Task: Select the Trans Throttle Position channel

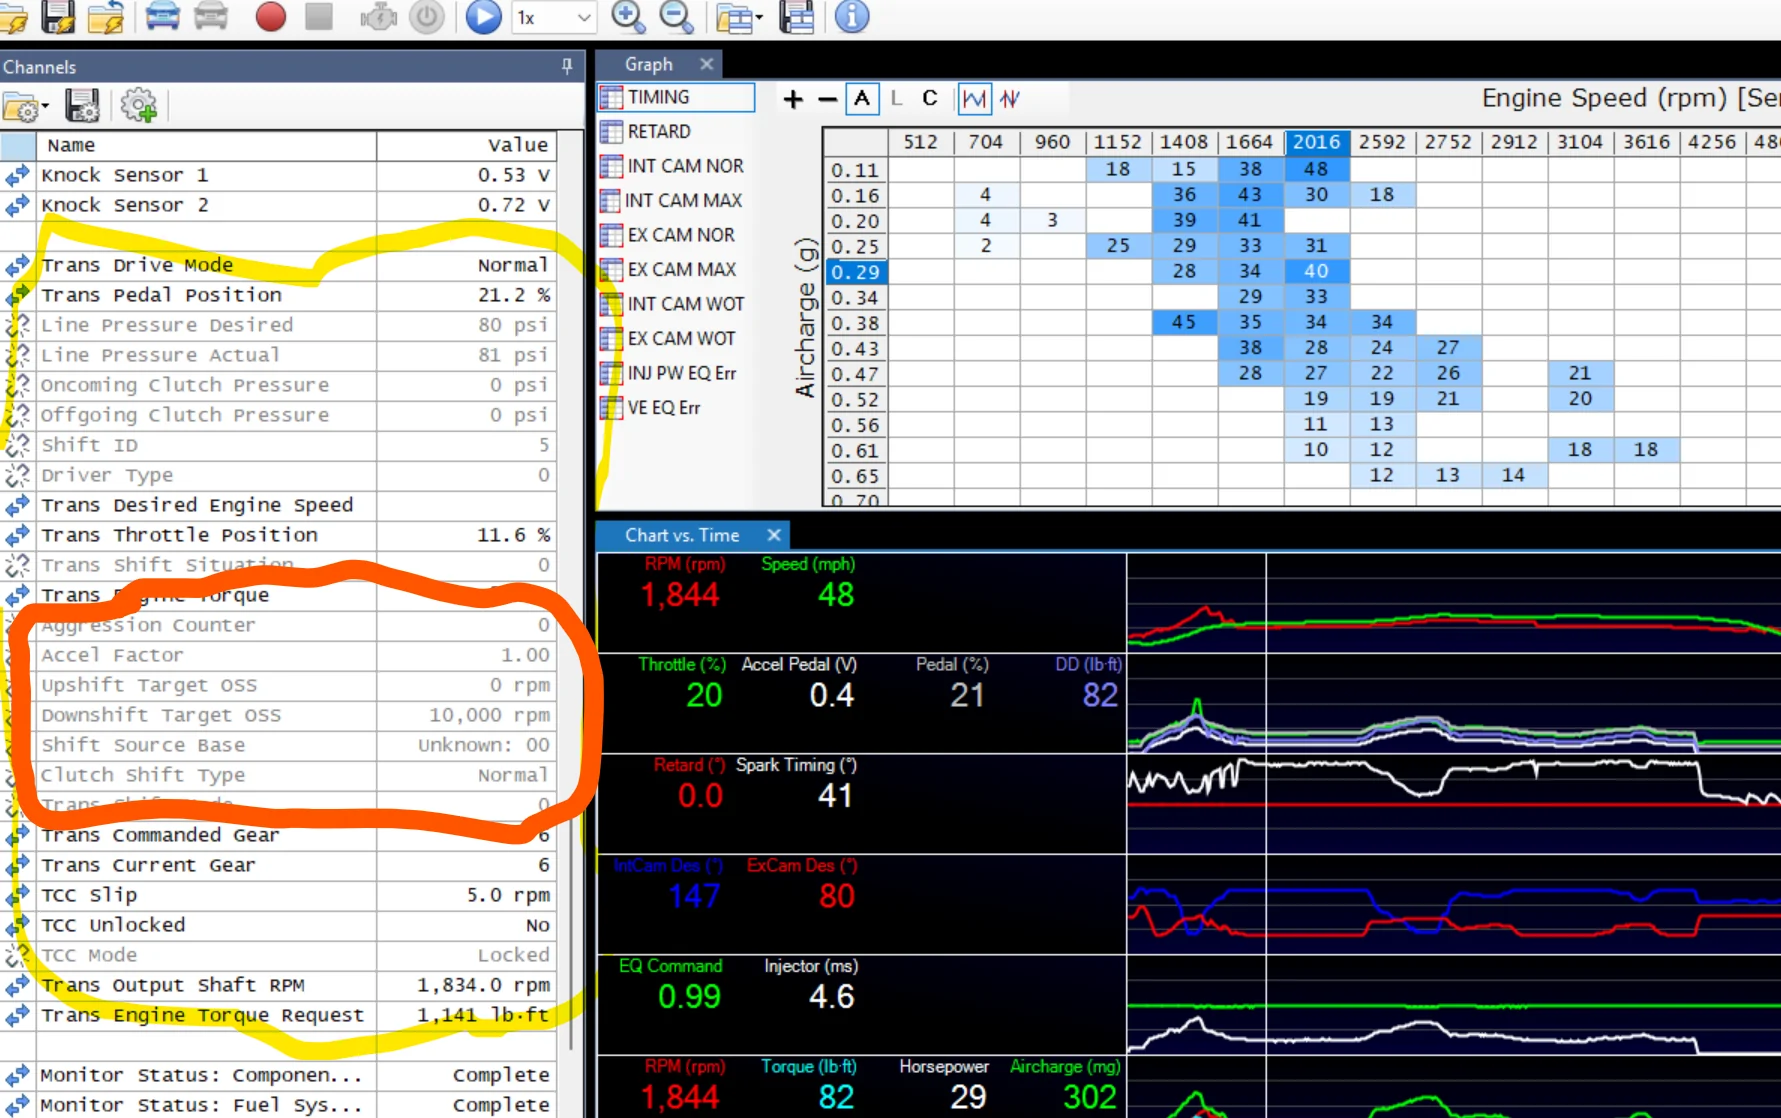Action: [x=278, y=535]
